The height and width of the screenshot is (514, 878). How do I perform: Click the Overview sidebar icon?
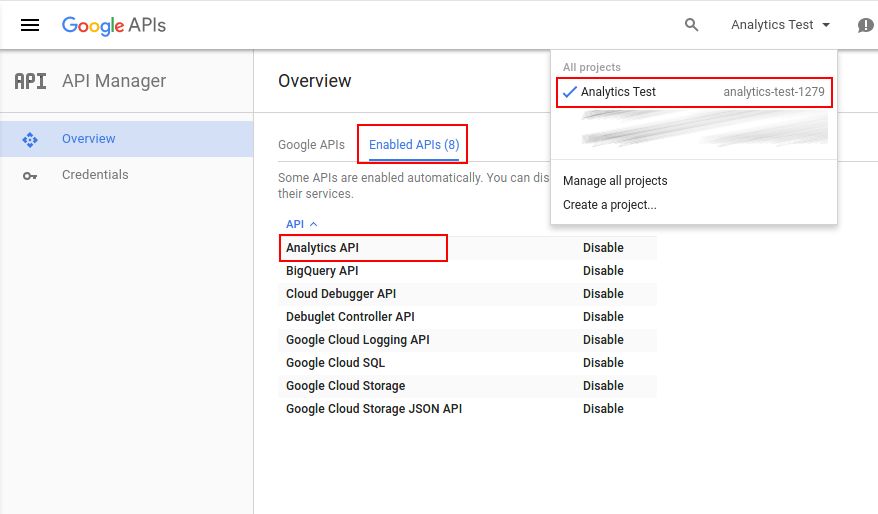pos(30,139)
